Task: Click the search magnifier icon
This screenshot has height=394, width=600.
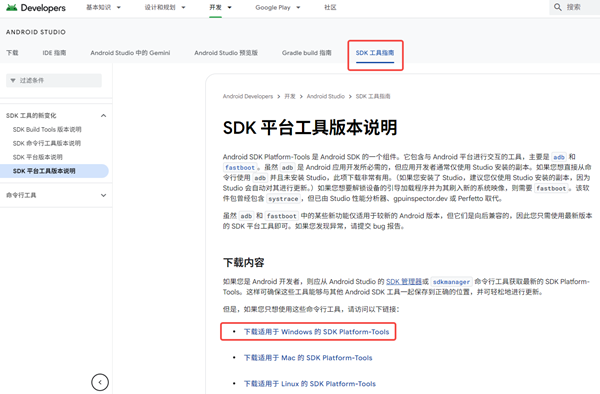Action: click(558, 7)
